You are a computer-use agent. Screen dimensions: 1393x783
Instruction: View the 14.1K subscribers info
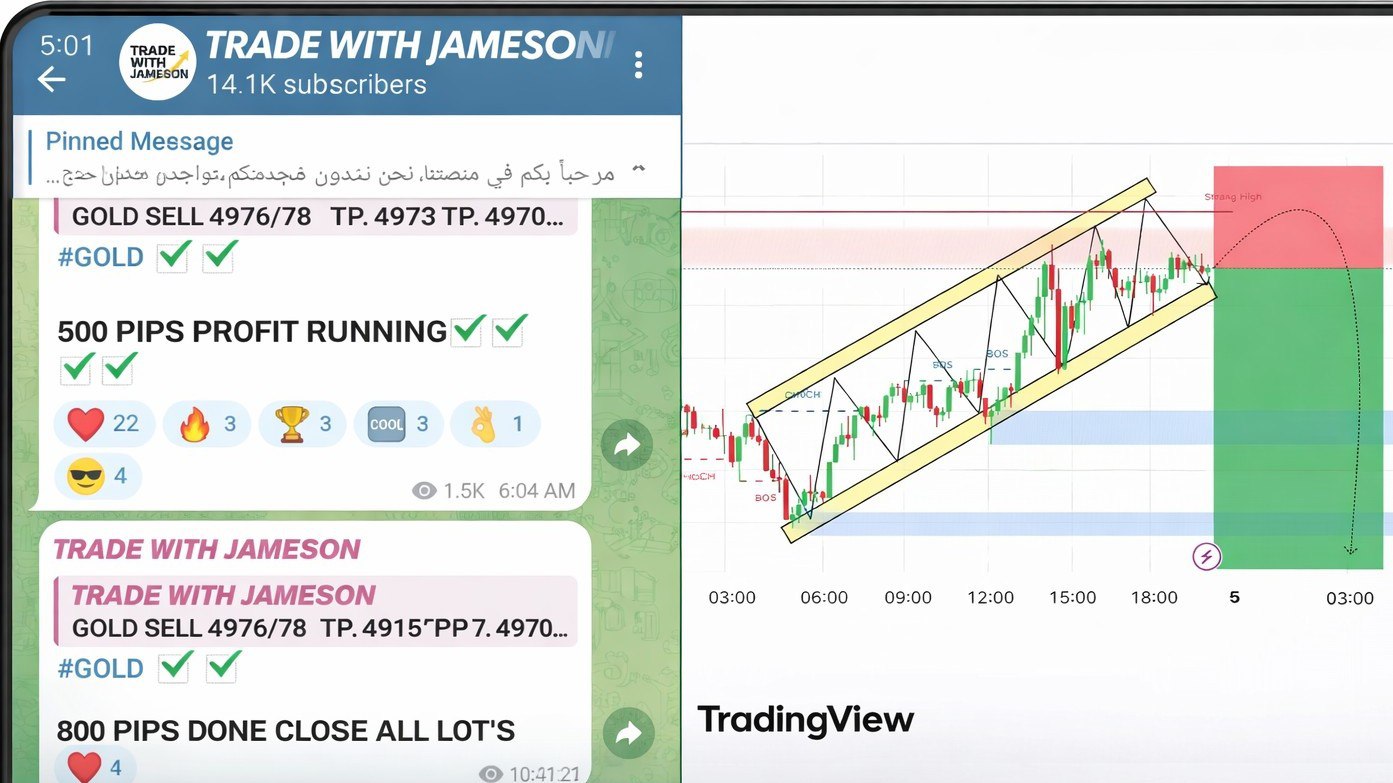tap(317, 84)
